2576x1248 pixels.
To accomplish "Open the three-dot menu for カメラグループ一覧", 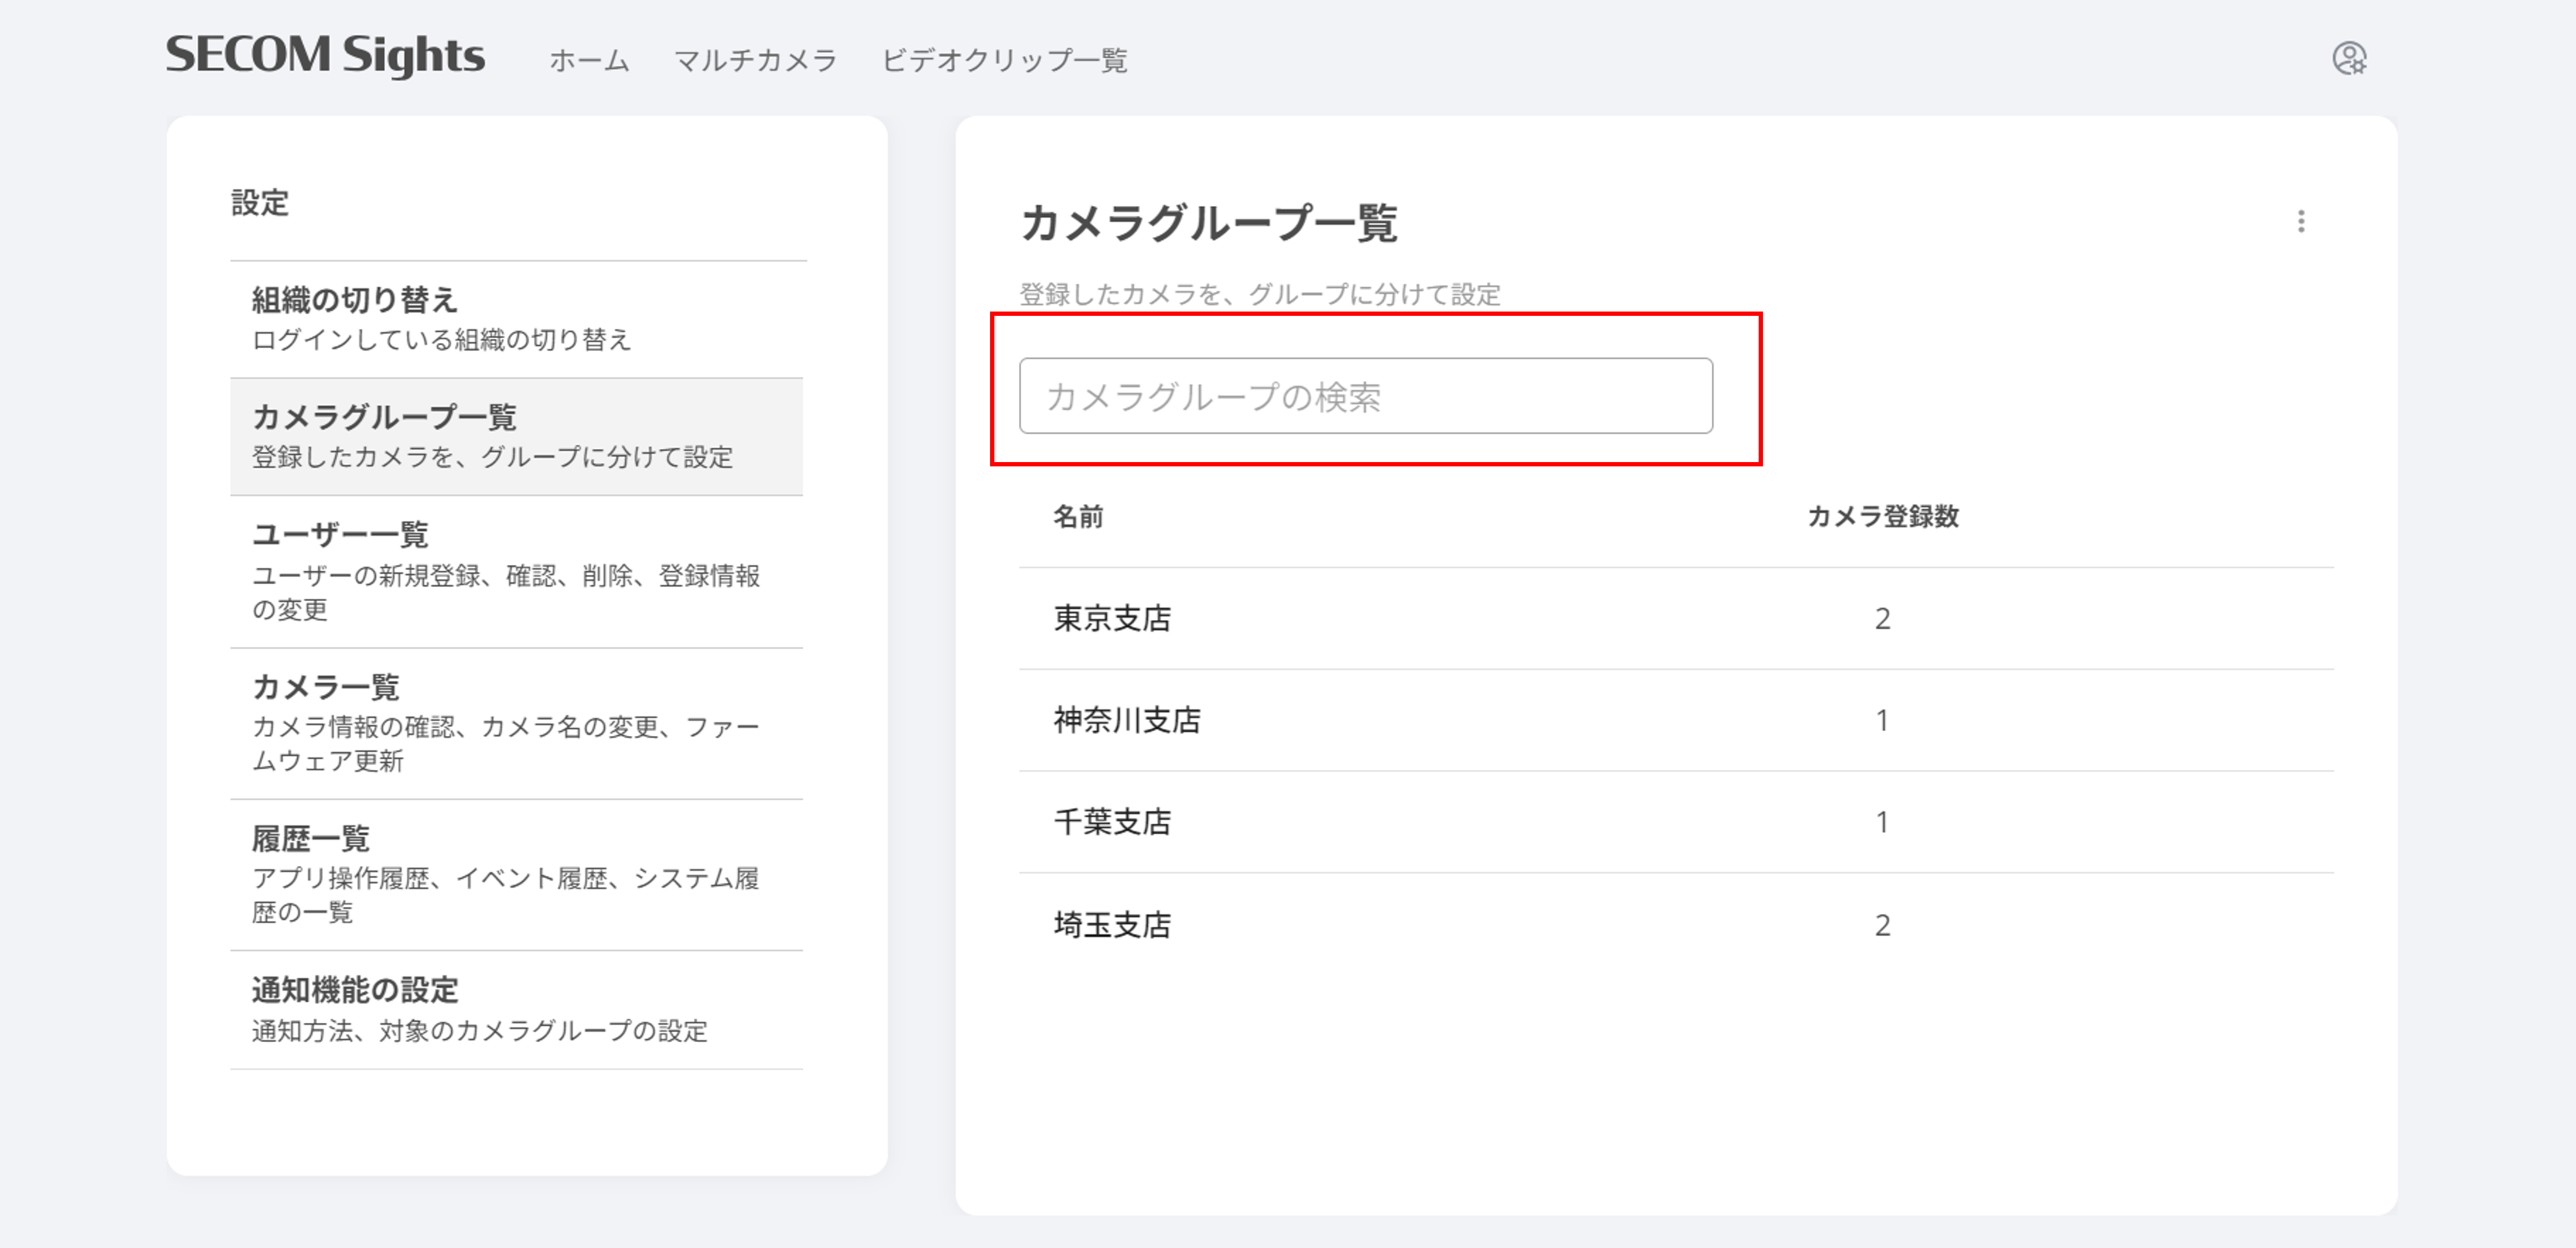I will point(2301,221).
